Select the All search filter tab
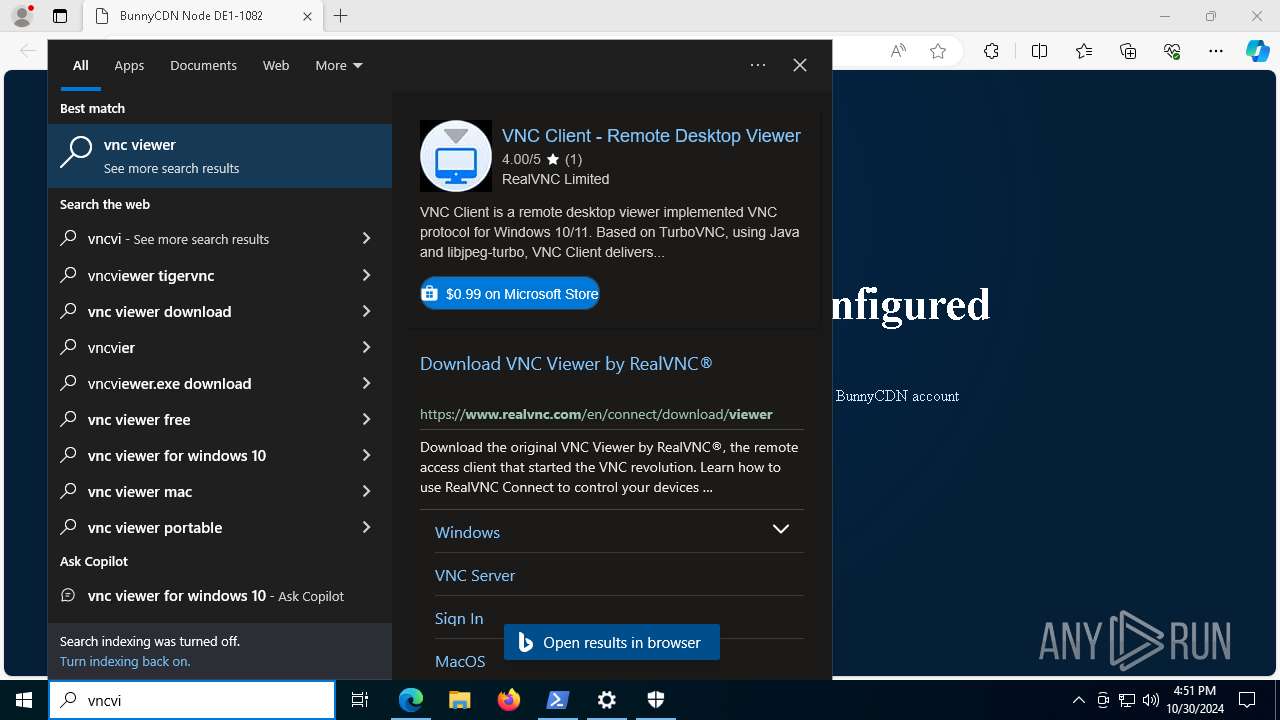1280x720 pixels. tap(81, 65)
